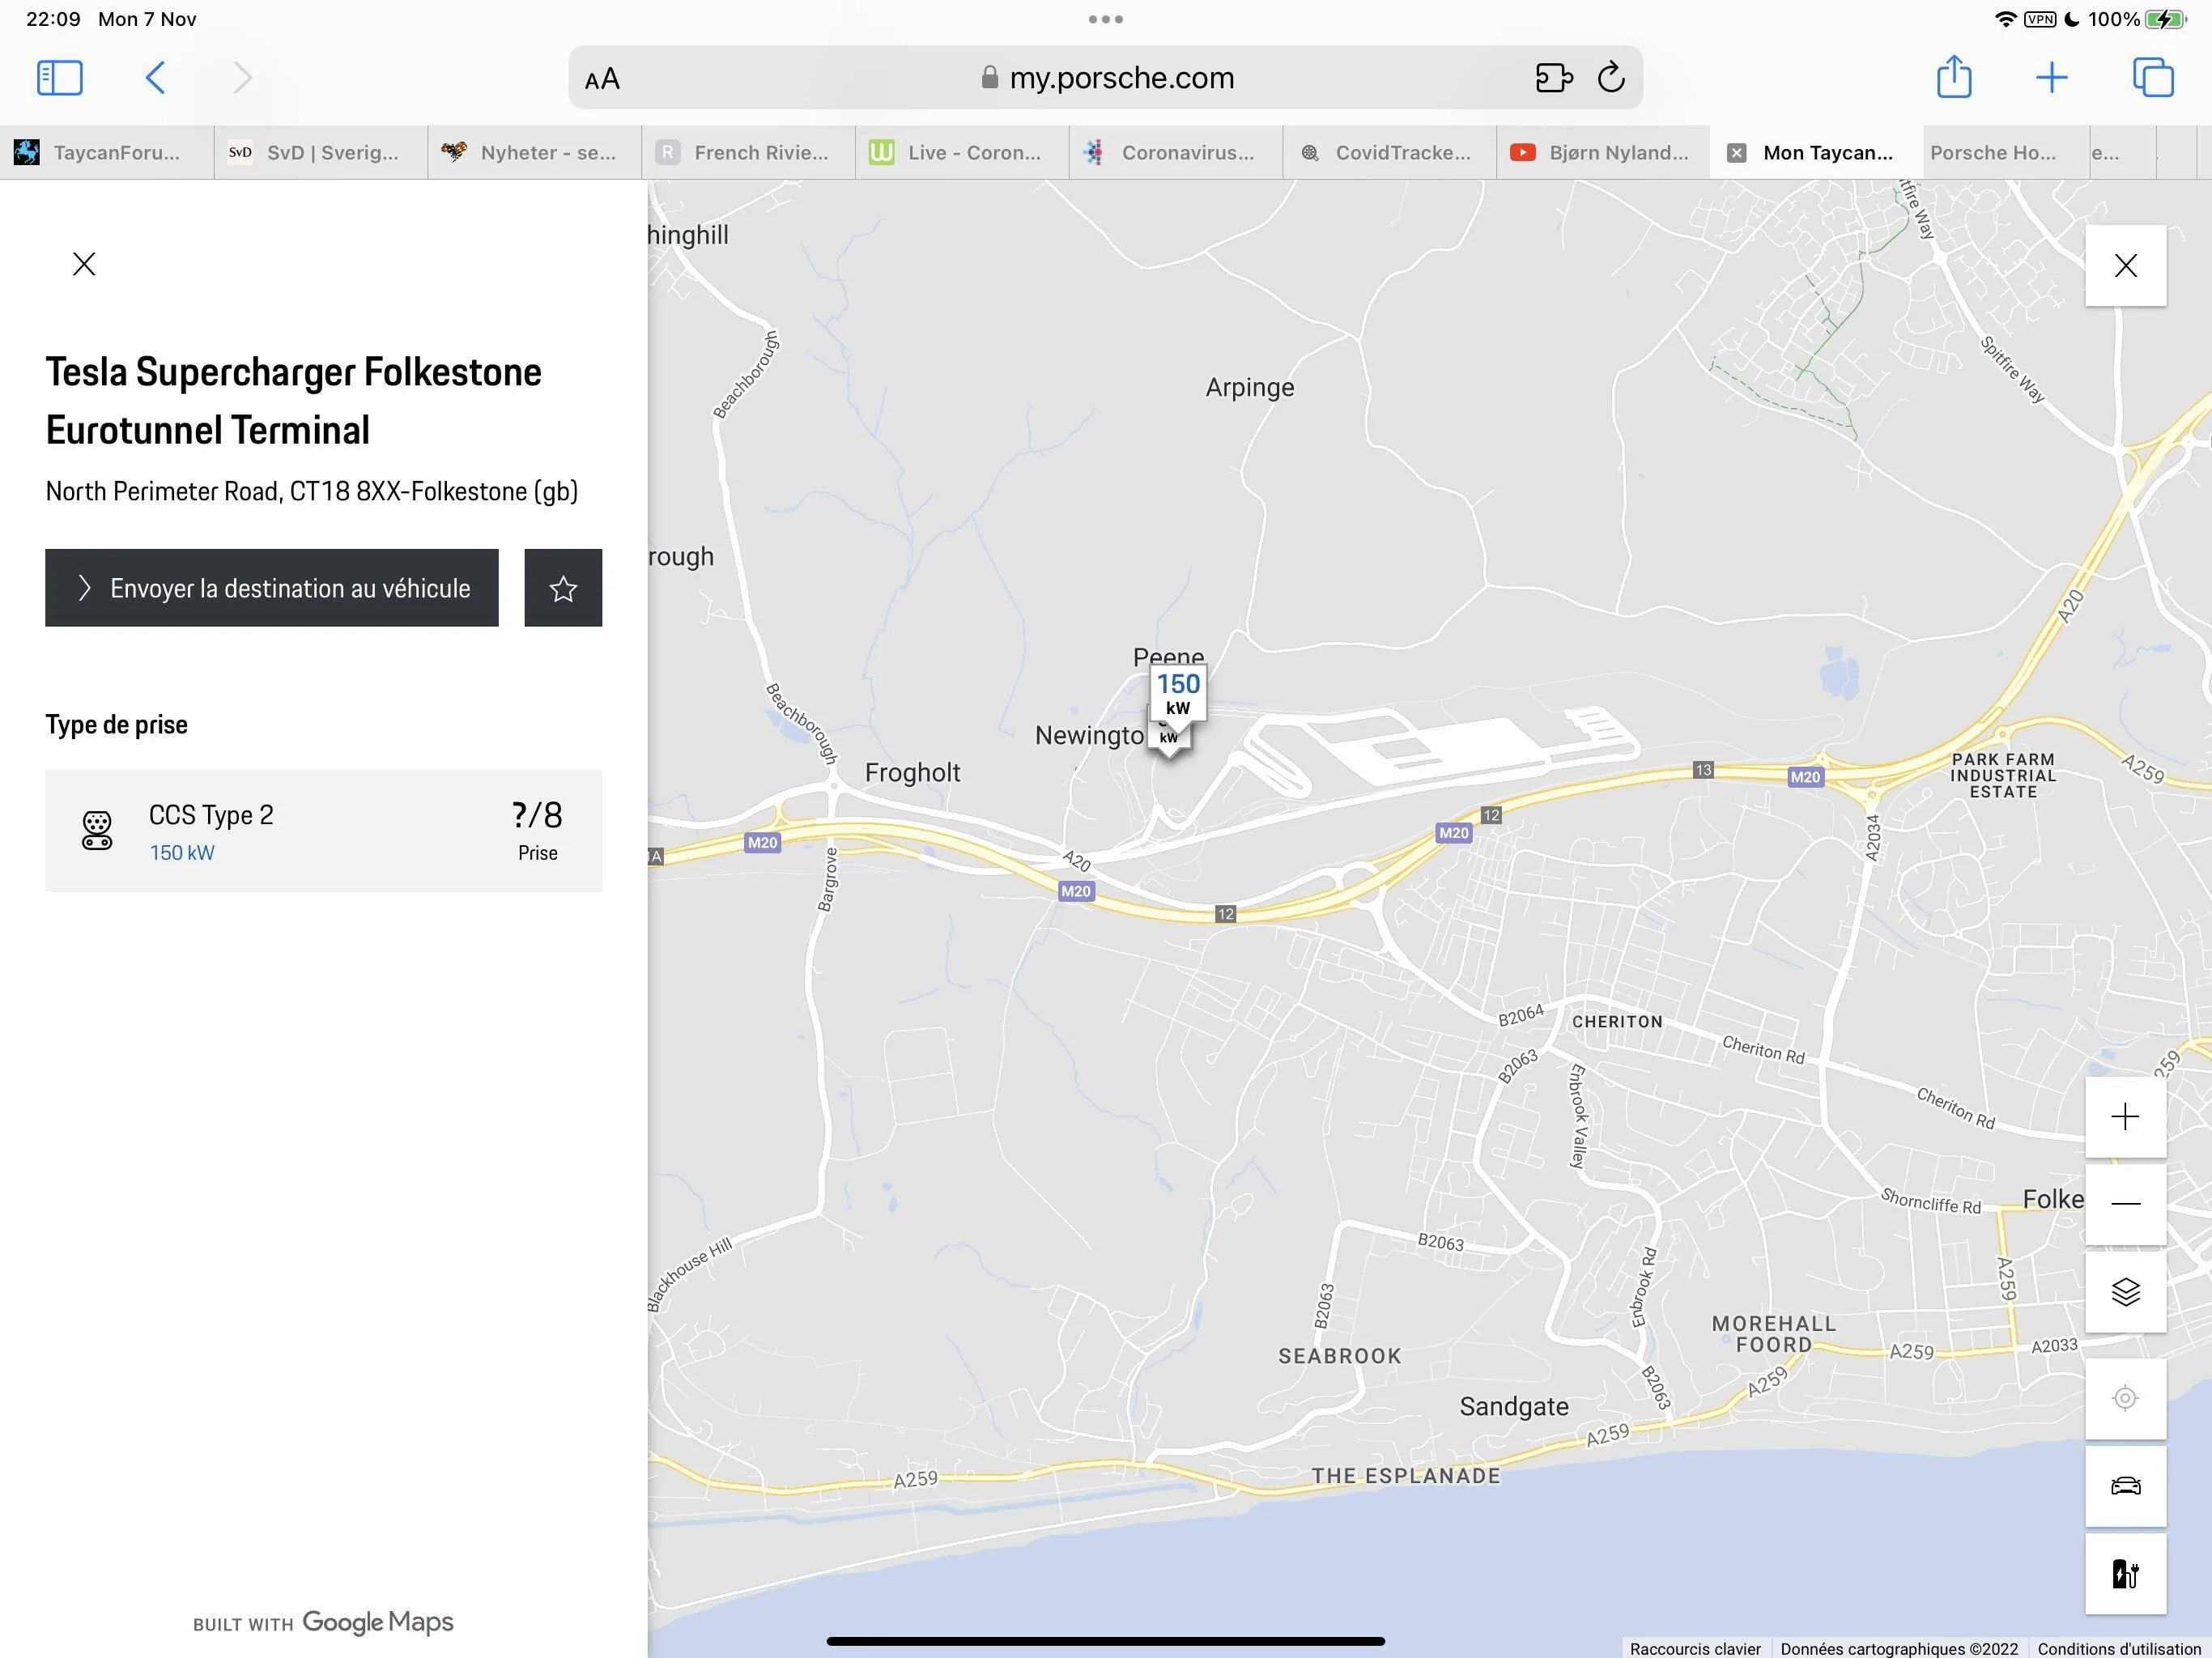The image size is (2212, 1658).
Task: Switch to the Live - Coron... tab
Action: pyautogui.click(x=962, y=153)
